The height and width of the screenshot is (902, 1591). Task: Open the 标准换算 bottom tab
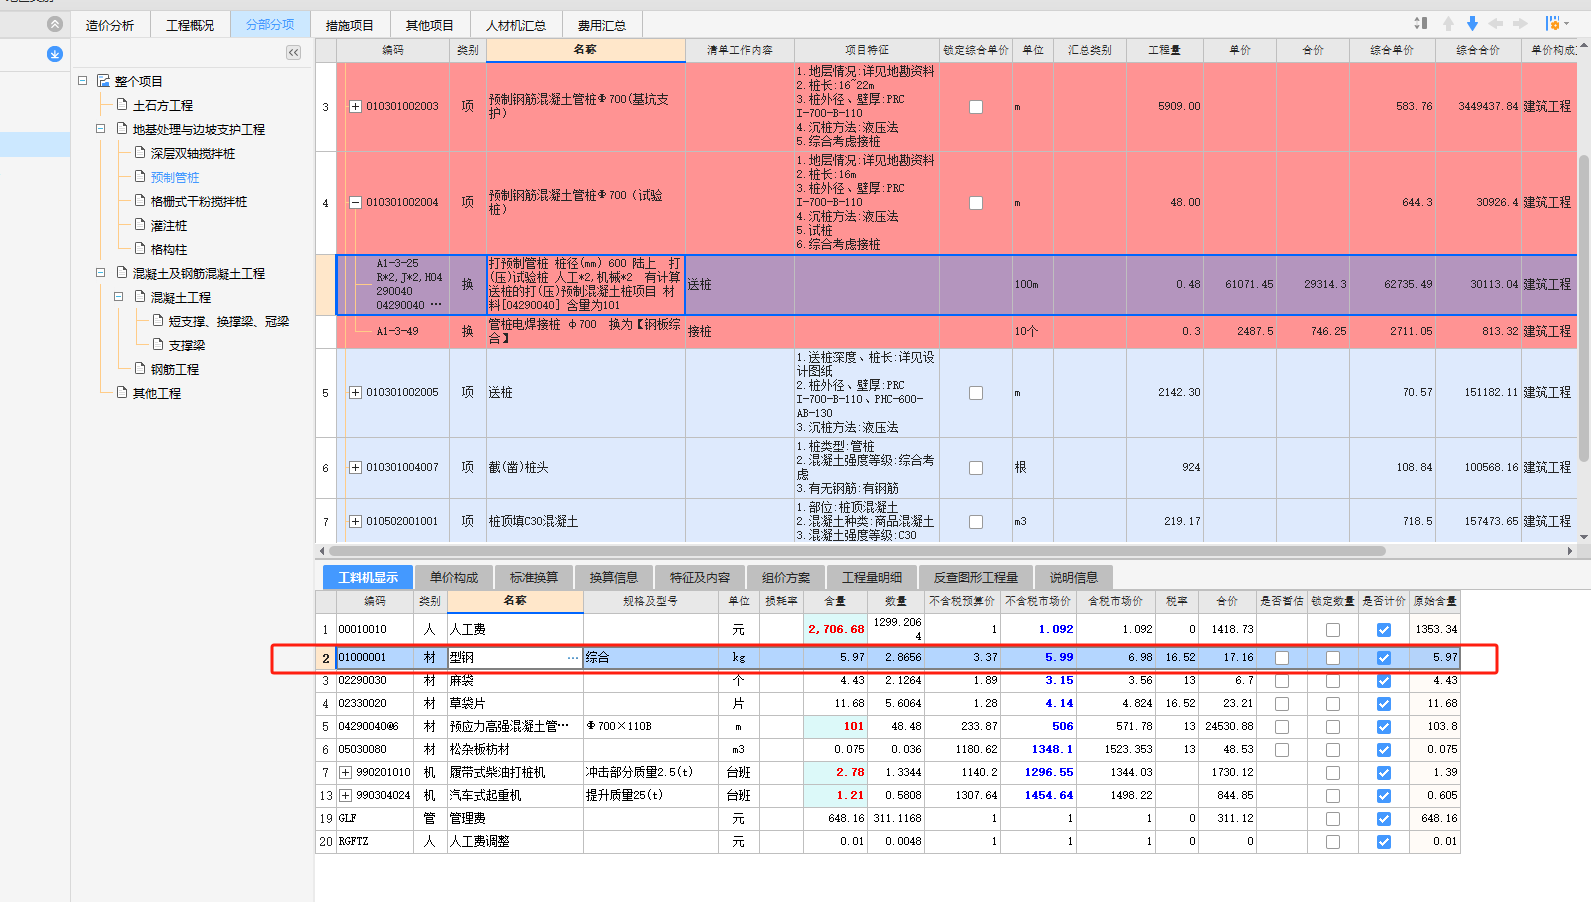tap(534, 577)
